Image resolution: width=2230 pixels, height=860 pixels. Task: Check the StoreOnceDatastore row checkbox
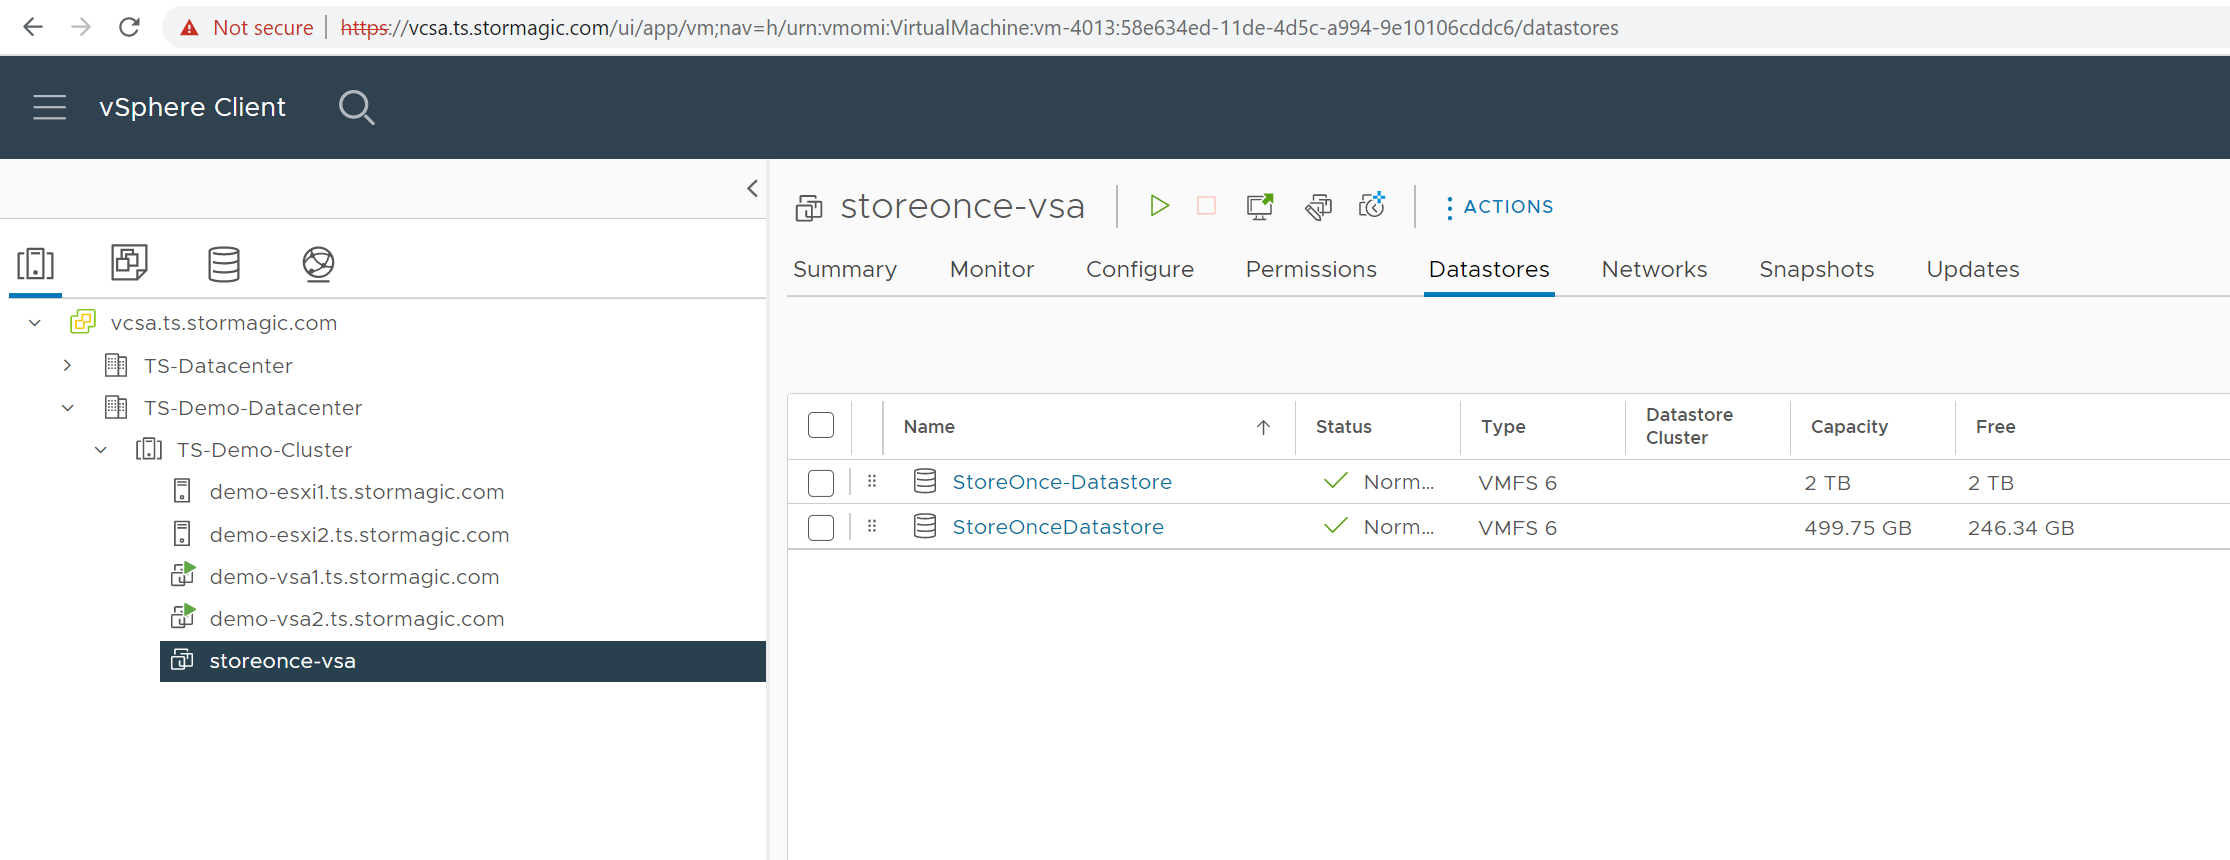tap(821, 528)
